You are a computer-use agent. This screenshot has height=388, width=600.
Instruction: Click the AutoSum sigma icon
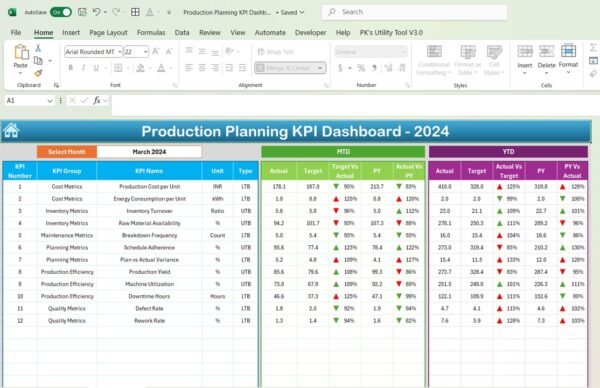tap(593, 48)
